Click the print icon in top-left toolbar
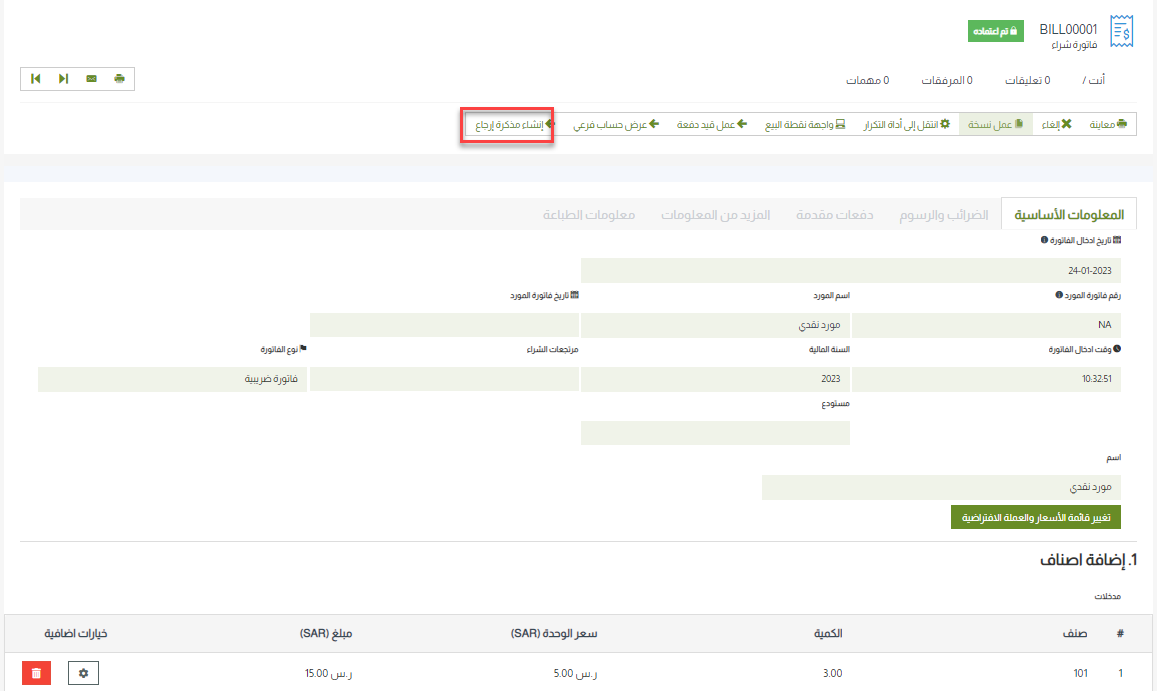Screen dimensions: 1157x691 pyautogui.click(x=119, y=79)
